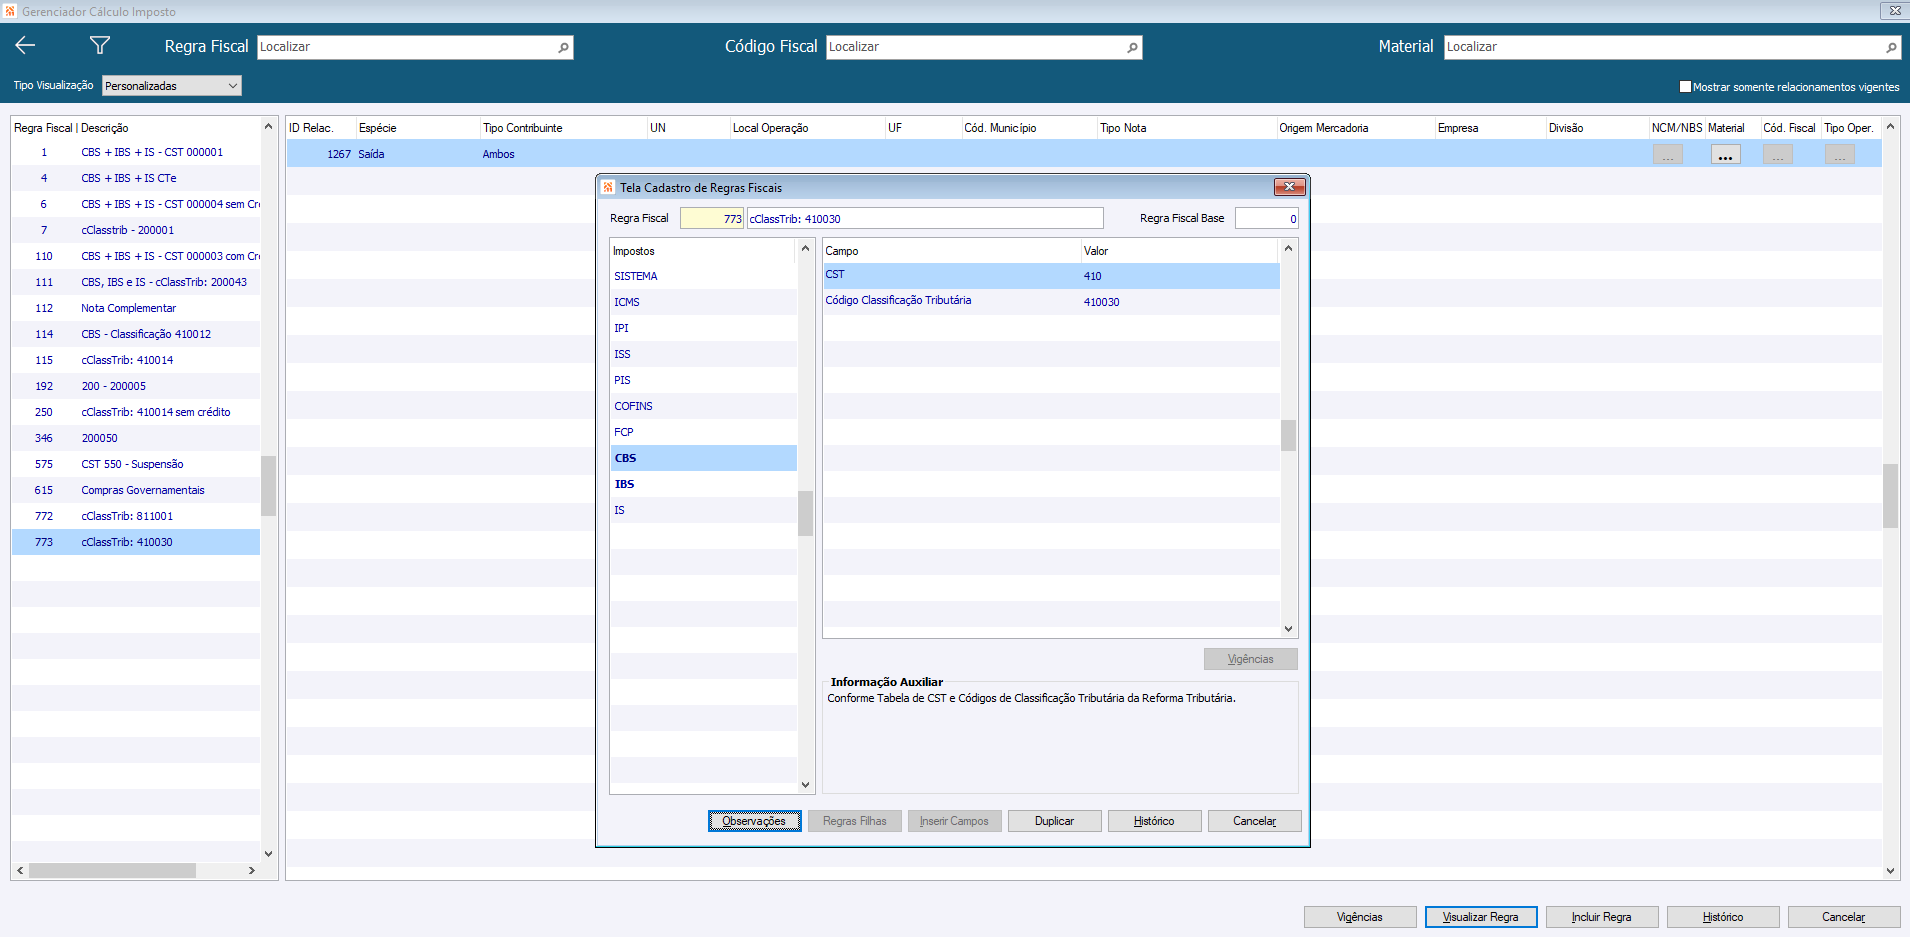
Task: Click the Duplicar button
Action: 1054,821
